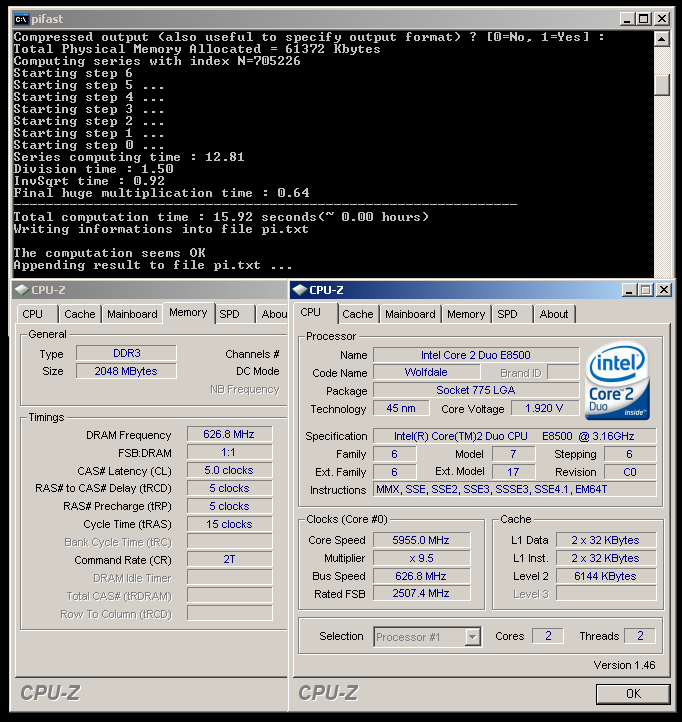Open About tab in front CPU-Z window
The height and width of the screenshot is (722, 682).
554,314
